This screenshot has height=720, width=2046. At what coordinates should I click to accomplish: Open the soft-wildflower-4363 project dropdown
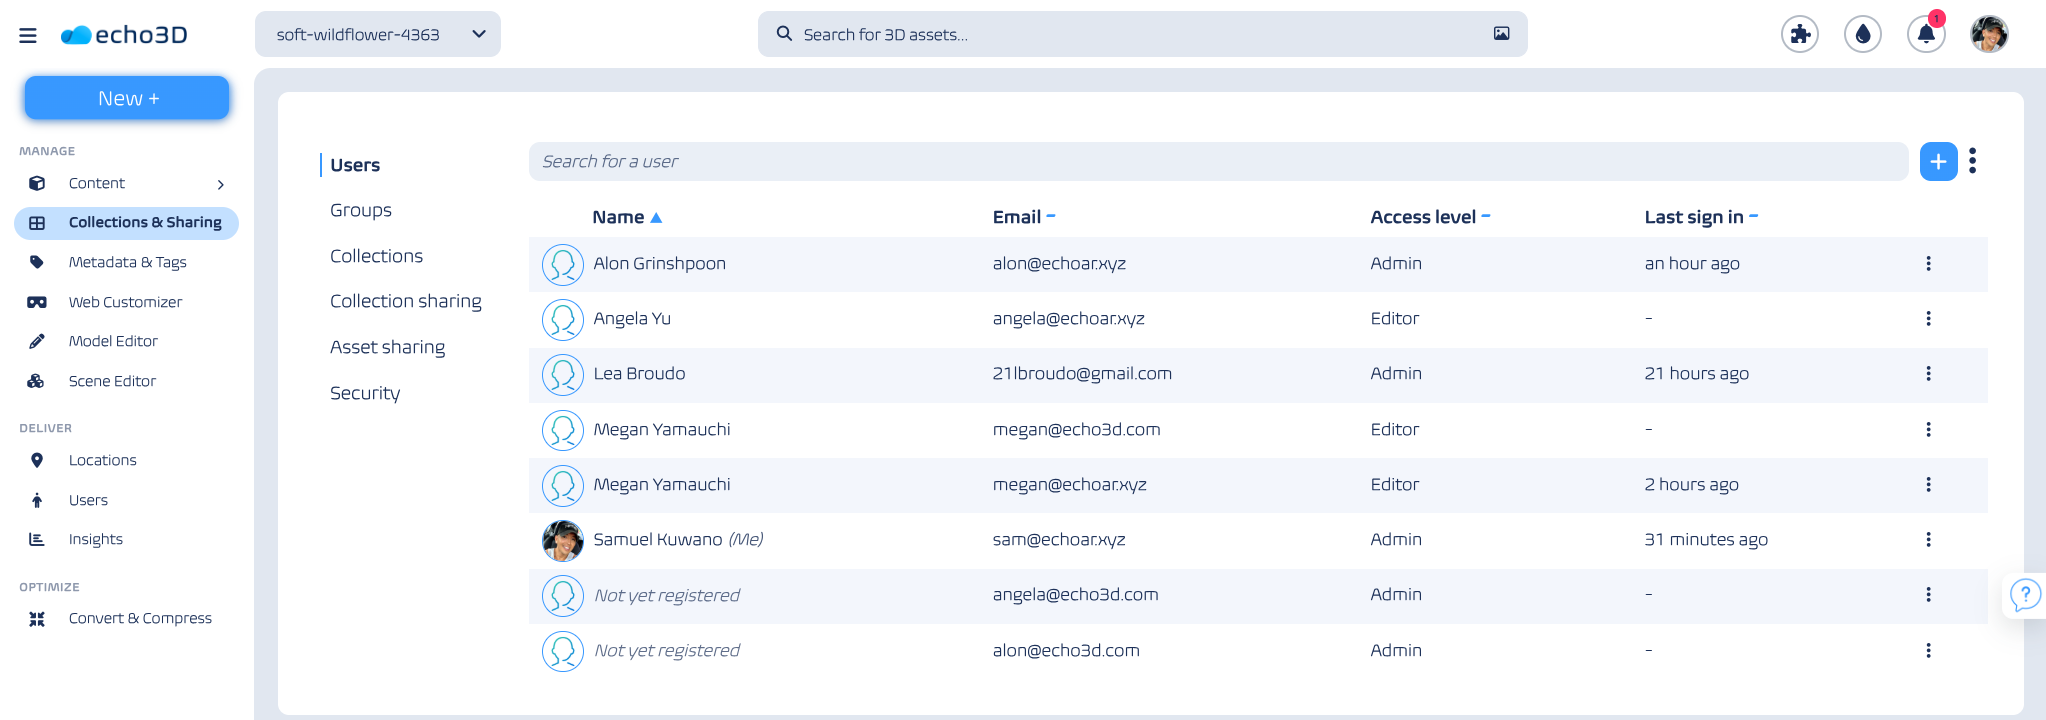378,34
